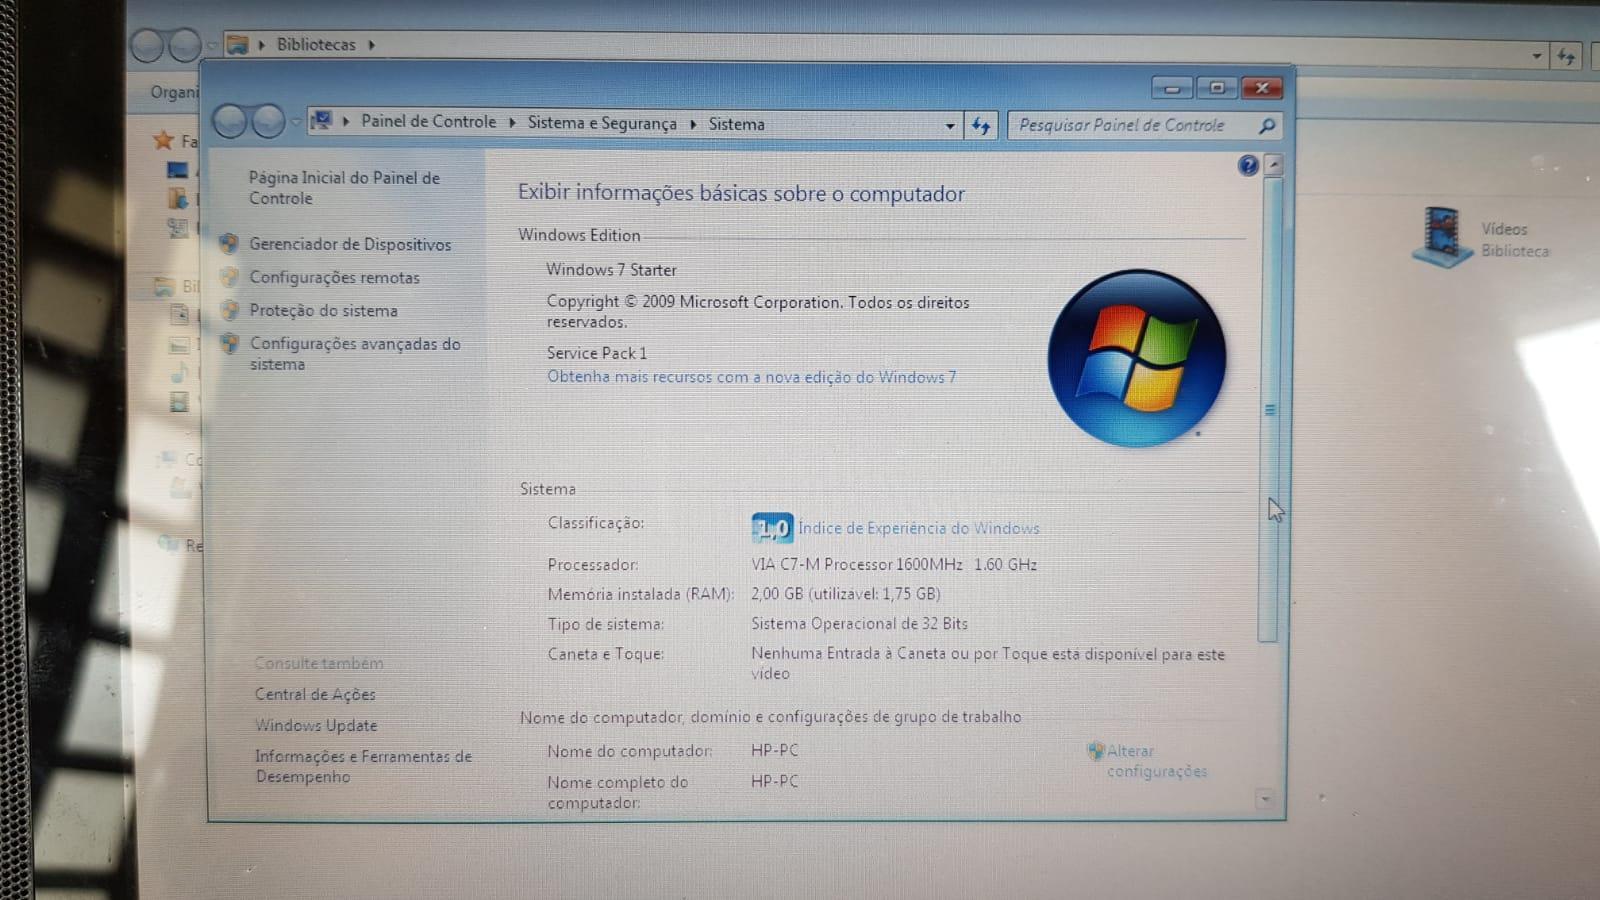Click Favorites star in Bibliotecas sidebar
The image size is (1600, 900).
click(163, 140)
